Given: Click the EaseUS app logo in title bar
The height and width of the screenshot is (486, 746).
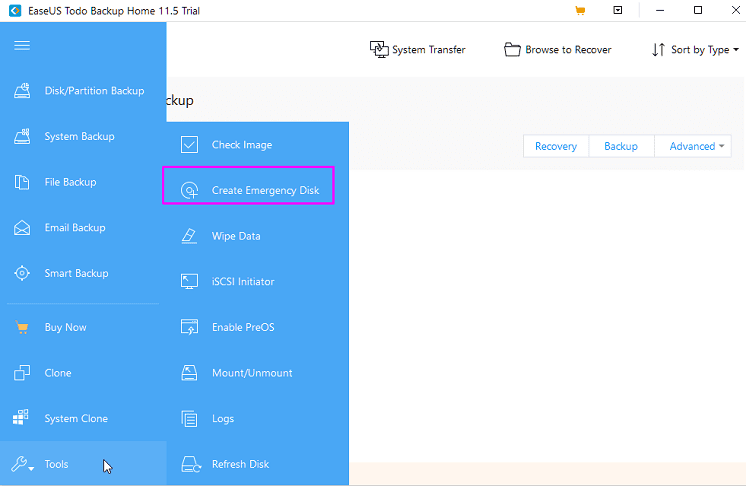Looking at the screenshot, I should point(15,10).
